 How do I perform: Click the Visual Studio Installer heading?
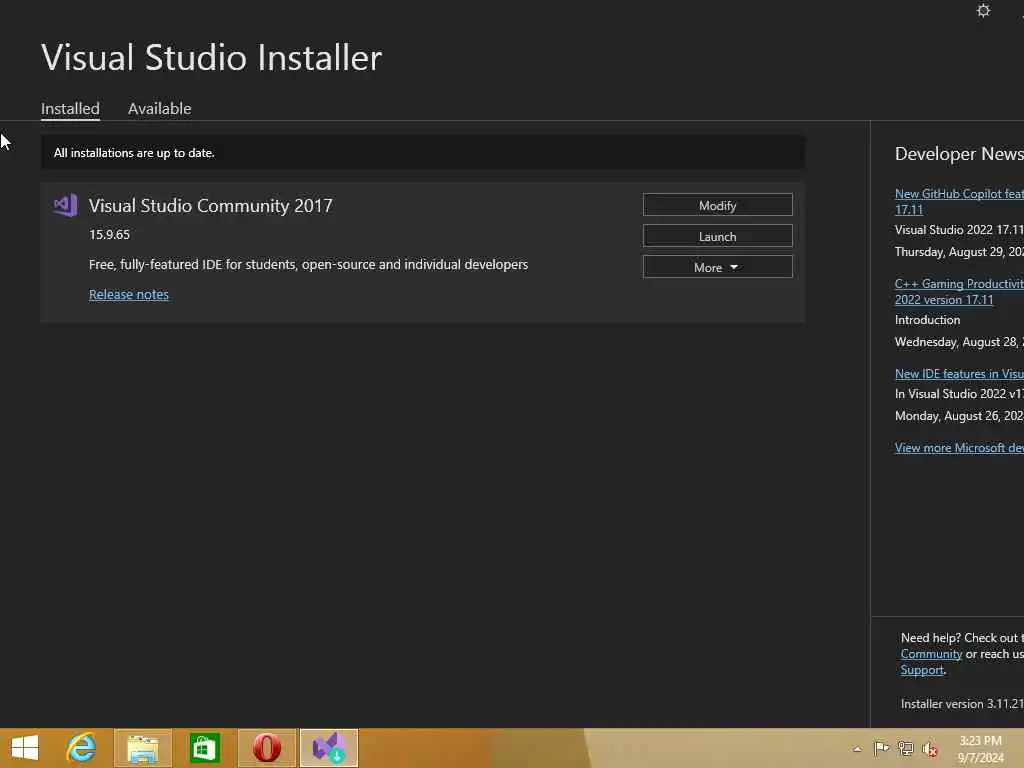[x=211, y=57]
